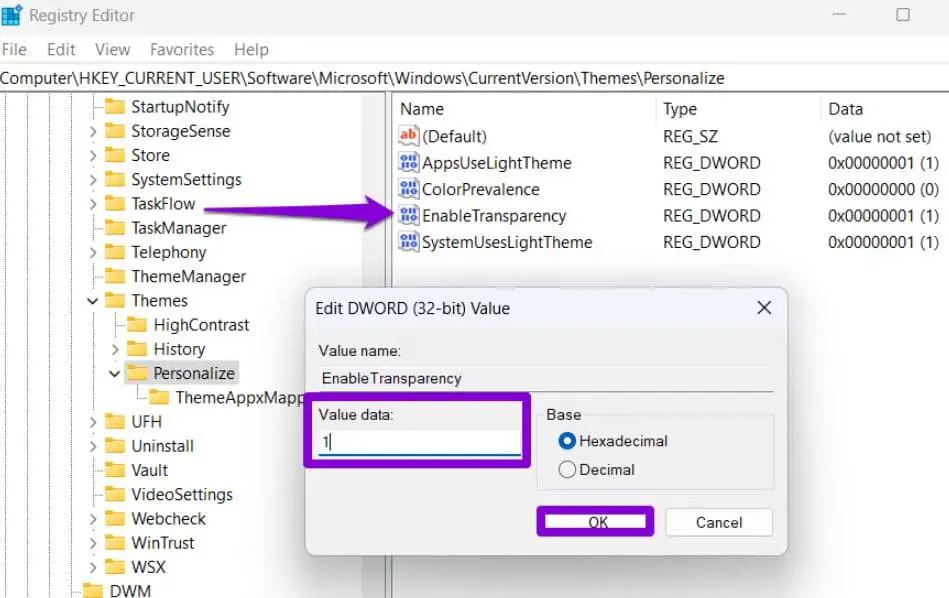949x598 pixels.
Task: Open the Edit menu
Action: click(x=61, y=49)
